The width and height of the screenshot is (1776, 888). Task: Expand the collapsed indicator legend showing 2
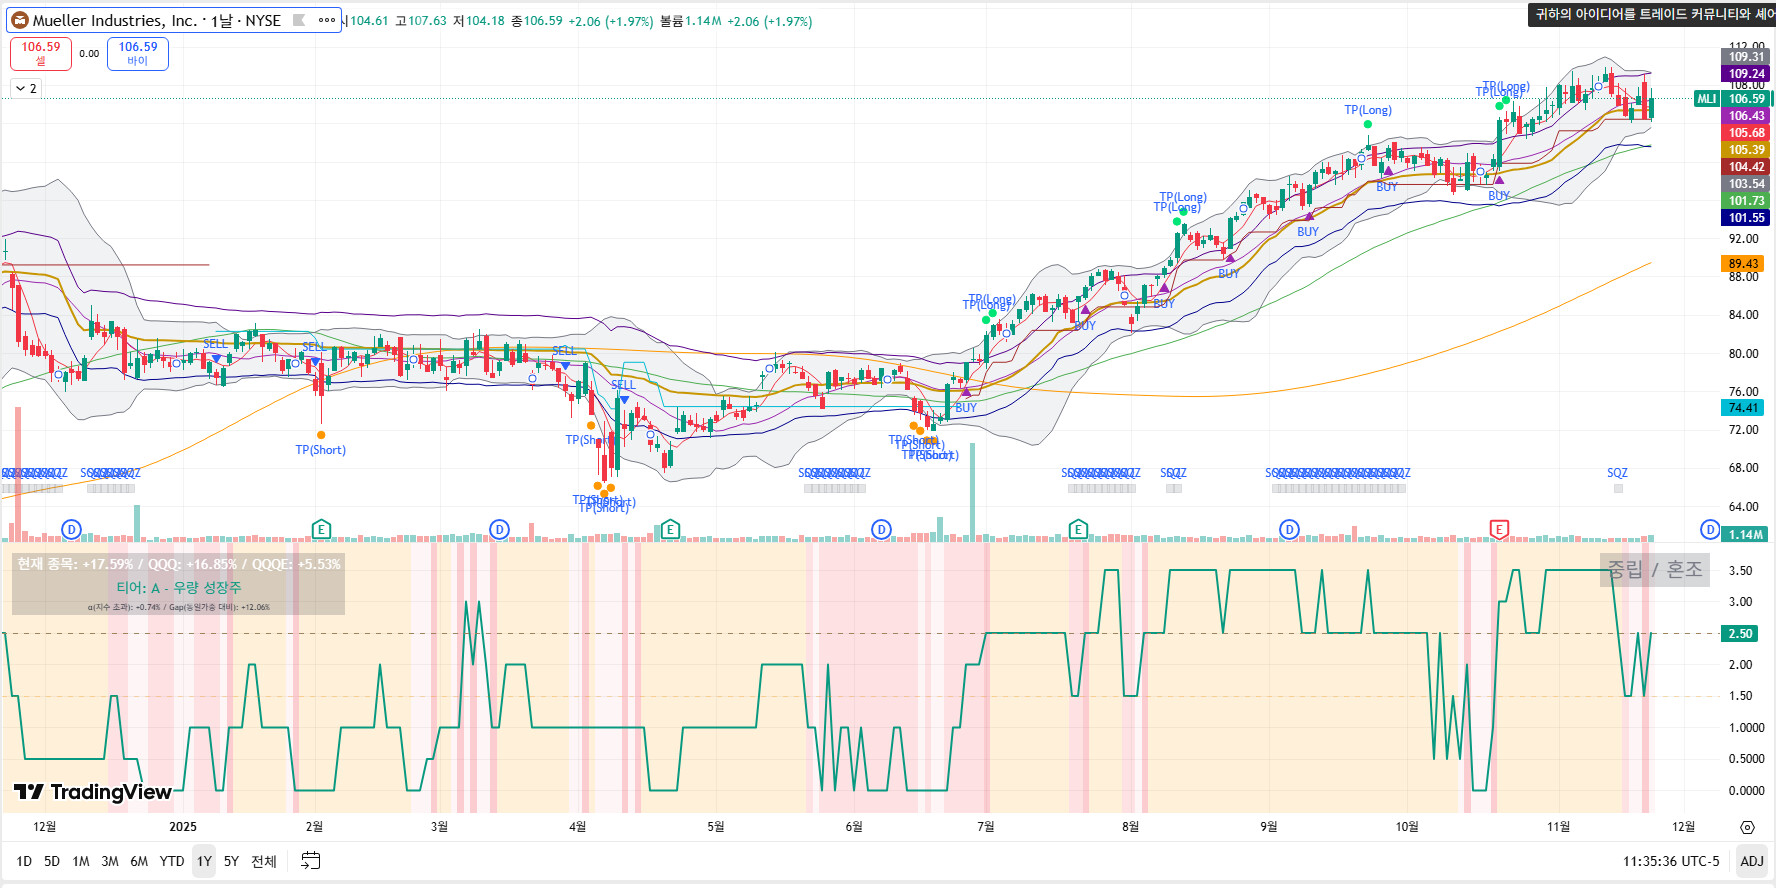coord(26,89)
